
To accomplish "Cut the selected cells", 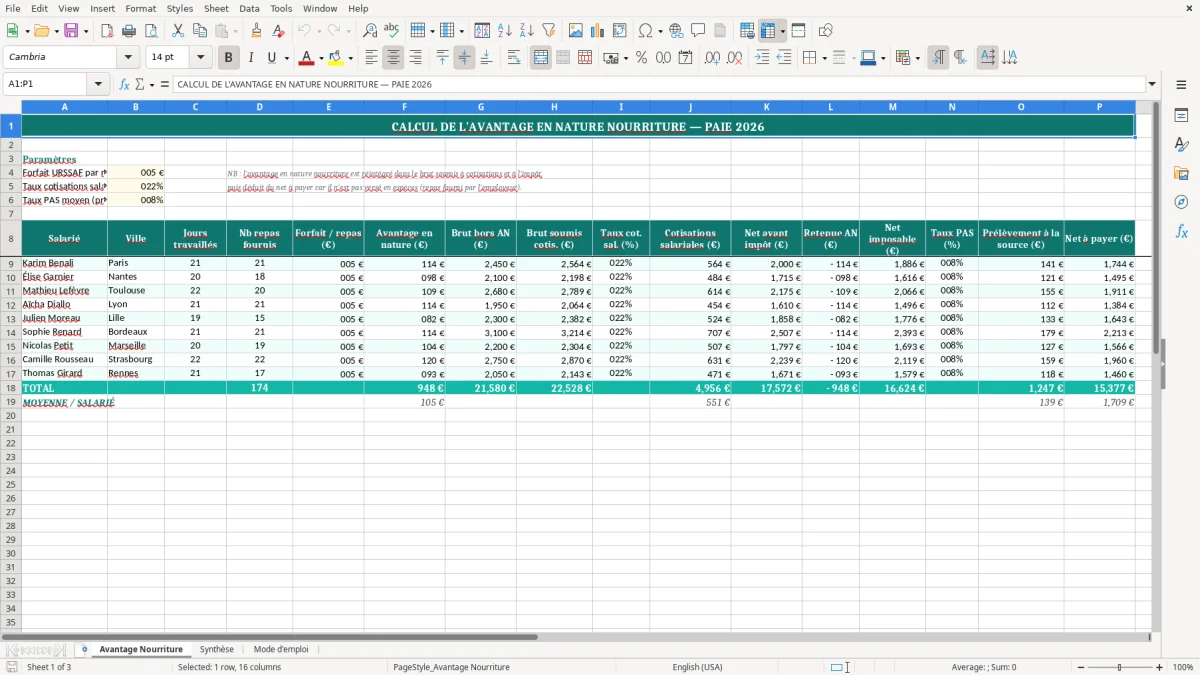I will point(178,31).
